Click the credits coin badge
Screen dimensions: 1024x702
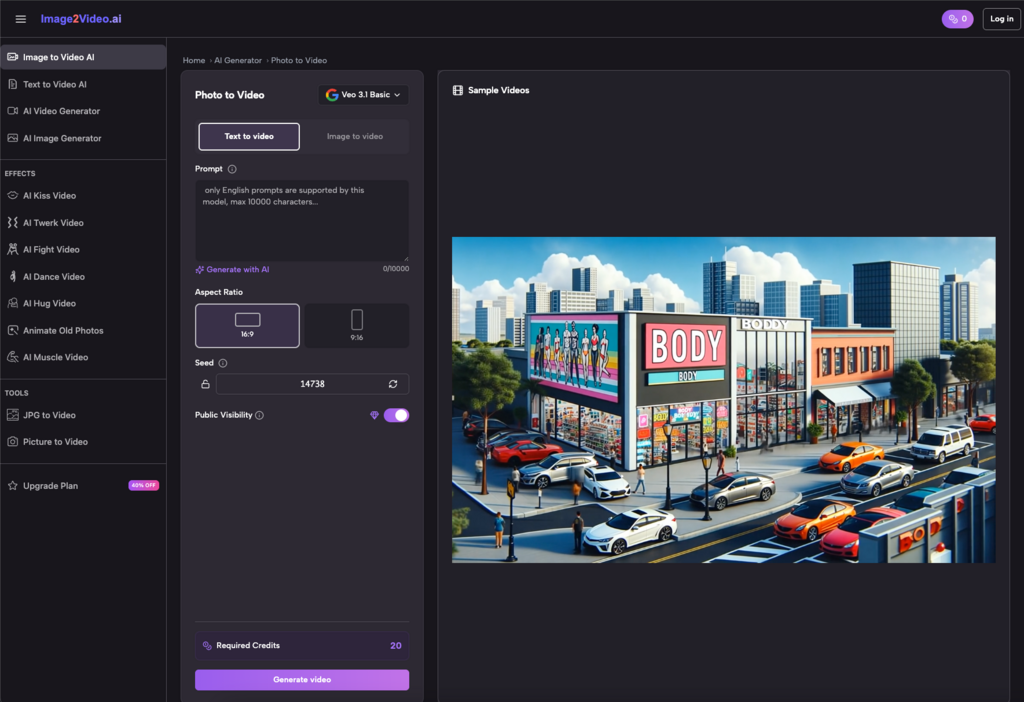[x=957, y=19]
